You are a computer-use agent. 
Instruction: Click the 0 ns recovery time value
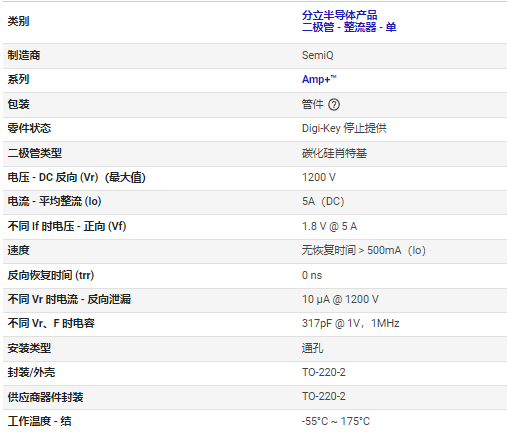coord(312,275)
